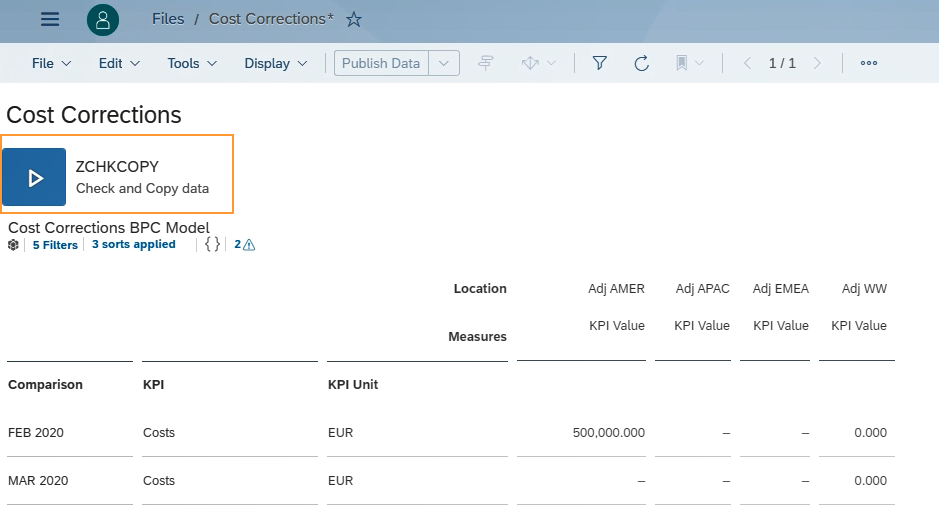The height and width of the screenshot is (532, 939).
Task: Select Cost Corrections breadcrumb title
Action: coord(271,19)
